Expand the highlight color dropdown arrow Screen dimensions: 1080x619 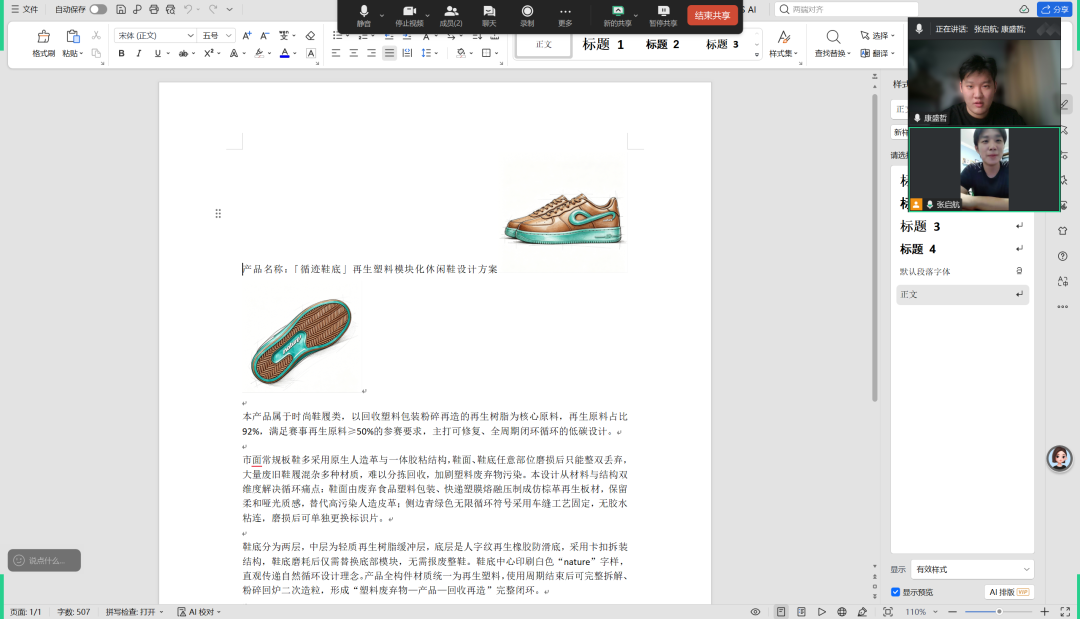[x=269, y=54]
